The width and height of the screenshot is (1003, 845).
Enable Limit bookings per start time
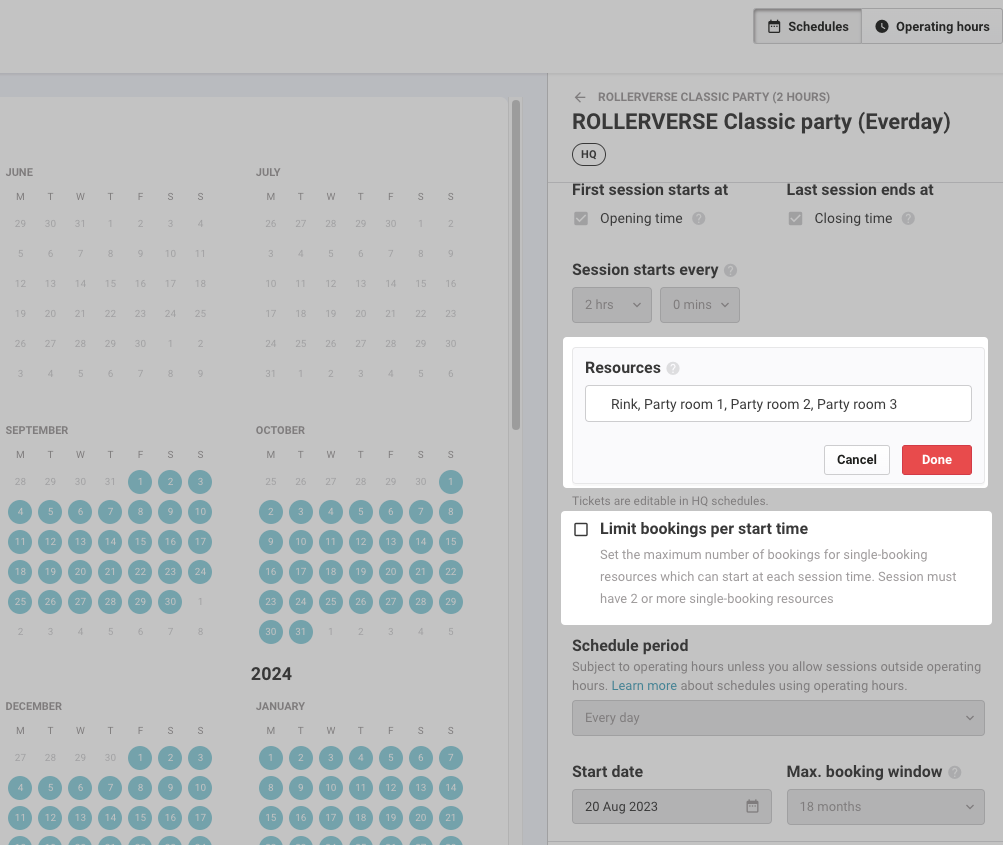[x=581, y=530]
